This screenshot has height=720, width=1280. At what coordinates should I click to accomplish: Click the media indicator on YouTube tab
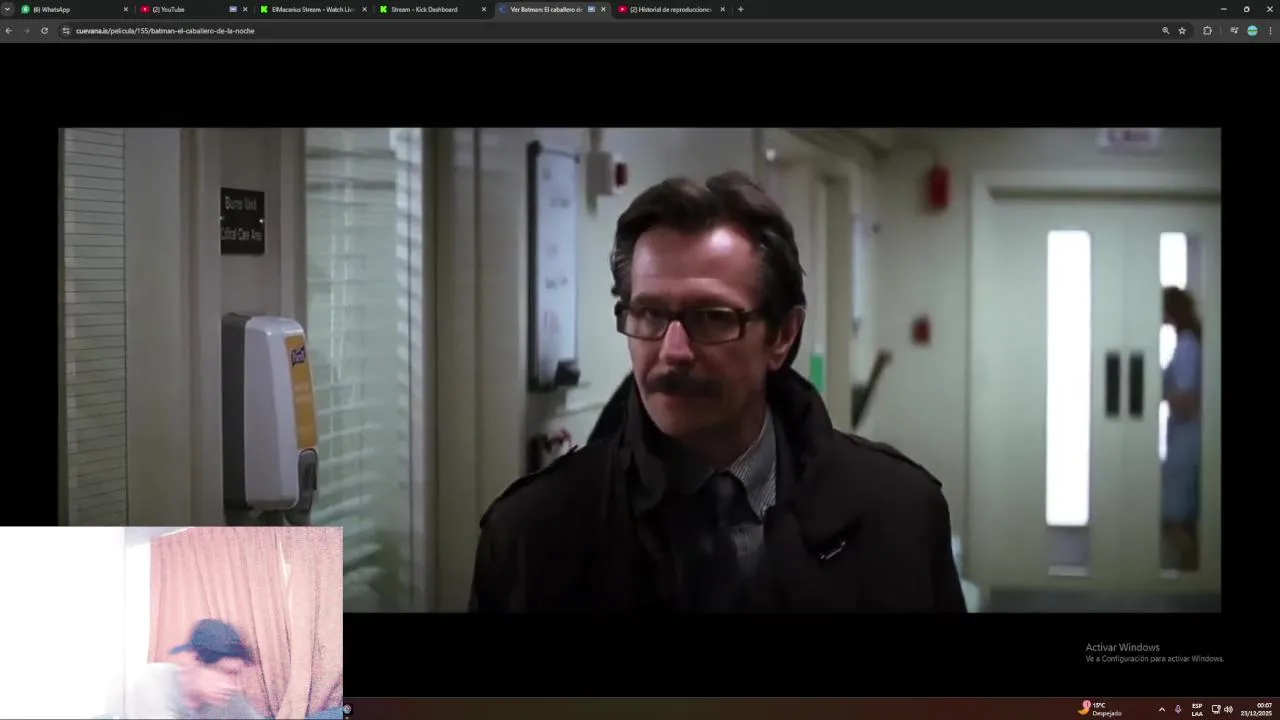(233, 9)
